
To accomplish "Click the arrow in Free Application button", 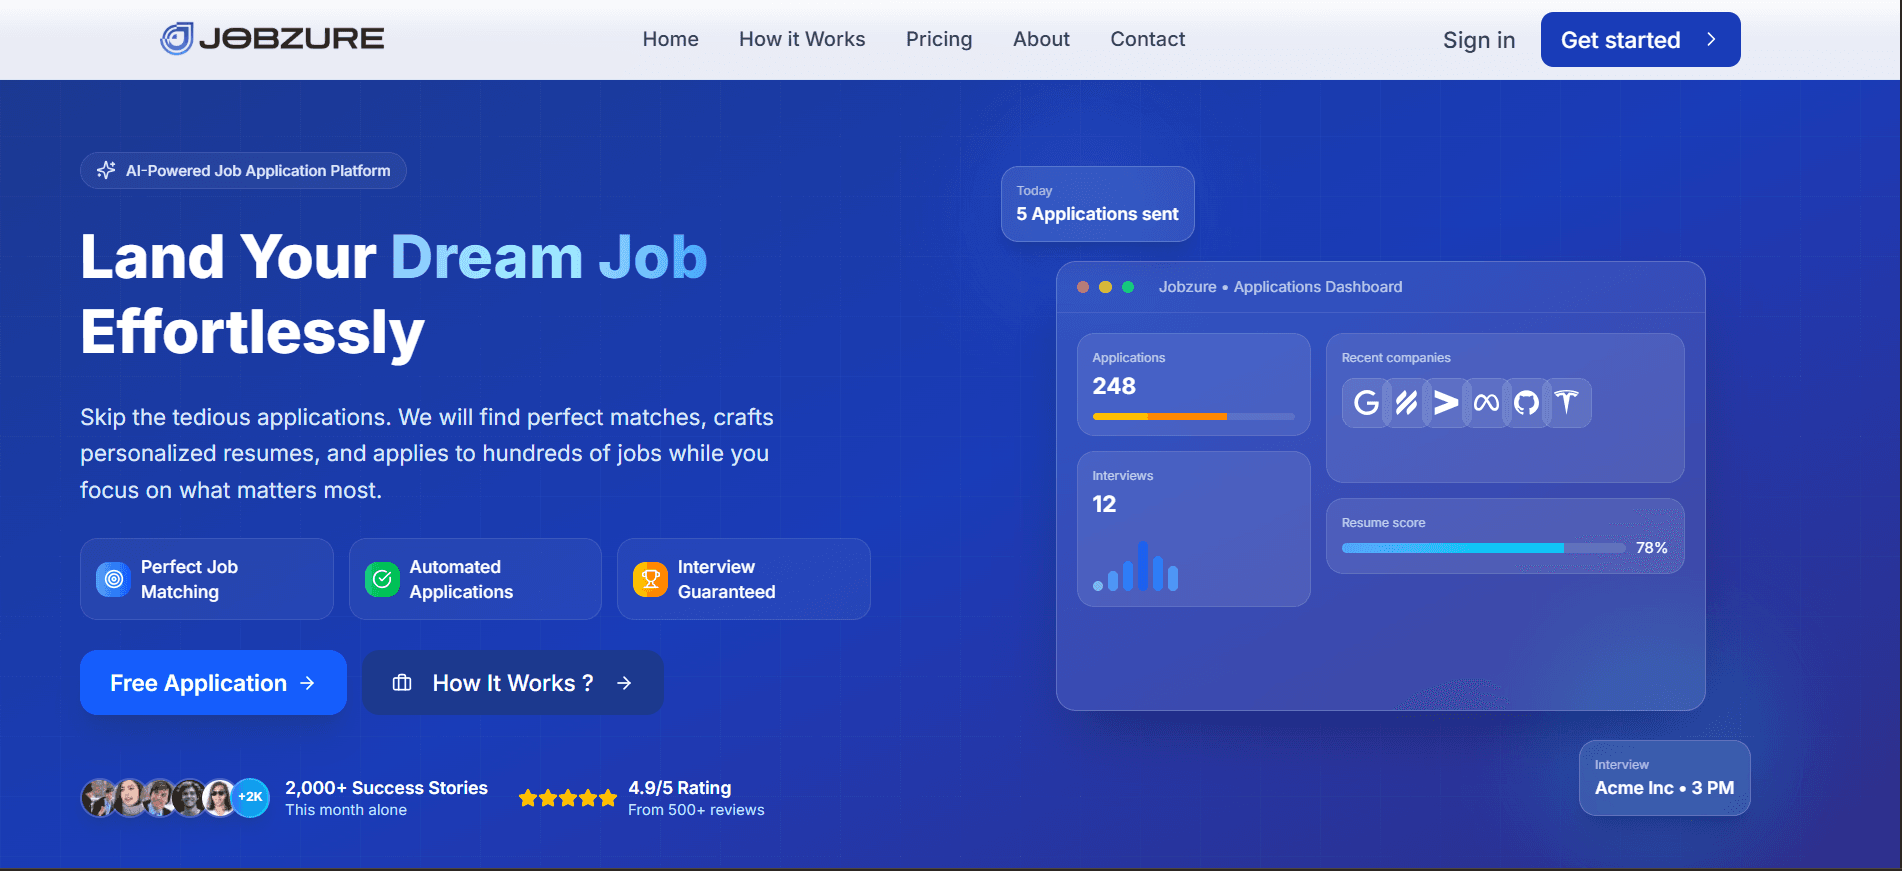I will click(x=308, y=683).
